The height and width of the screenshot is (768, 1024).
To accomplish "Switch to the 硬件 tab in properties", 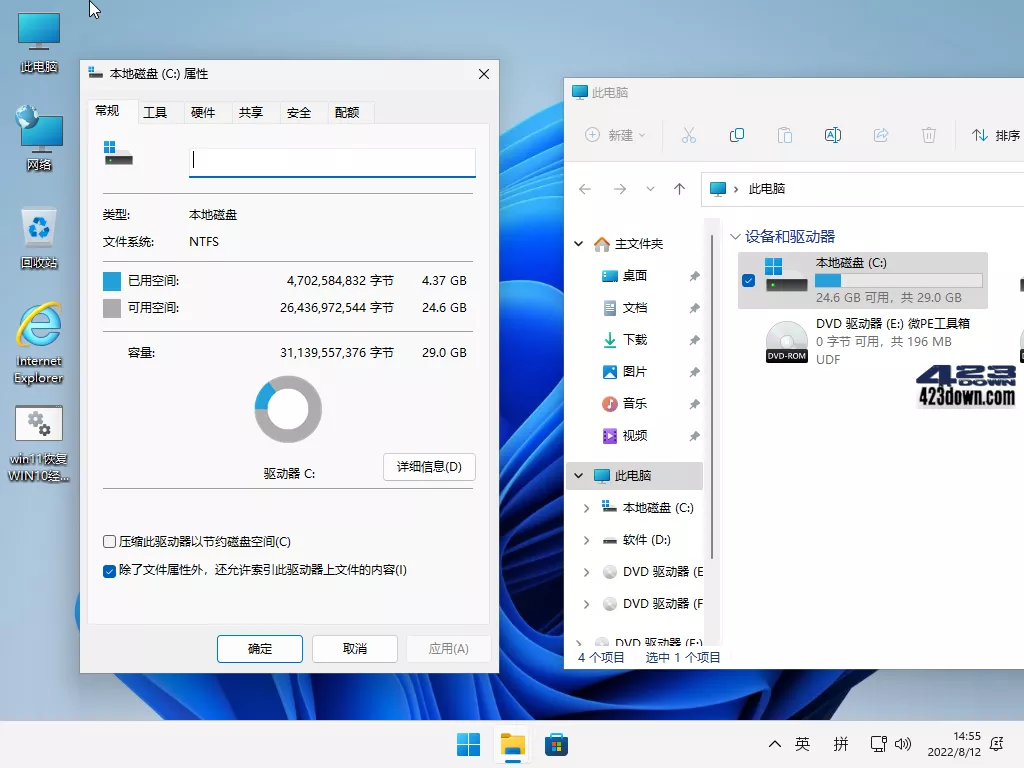I will click(204, 112).
